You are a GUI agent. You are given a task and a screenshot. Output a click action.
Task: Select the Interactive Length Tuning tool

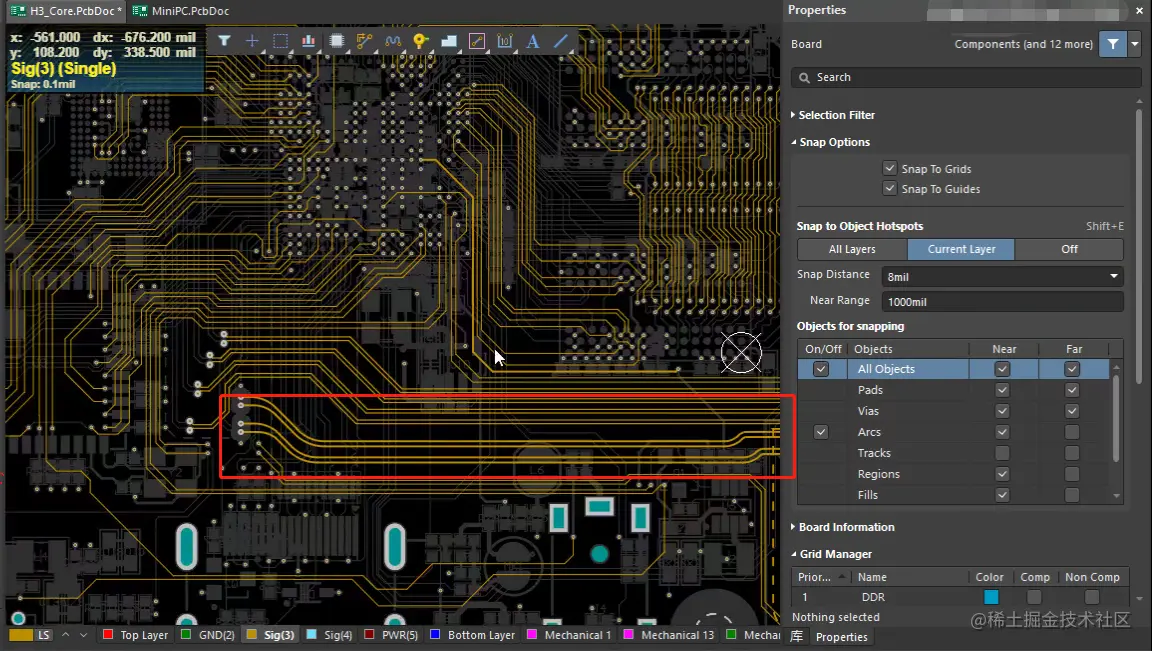[x=393, y=41]
